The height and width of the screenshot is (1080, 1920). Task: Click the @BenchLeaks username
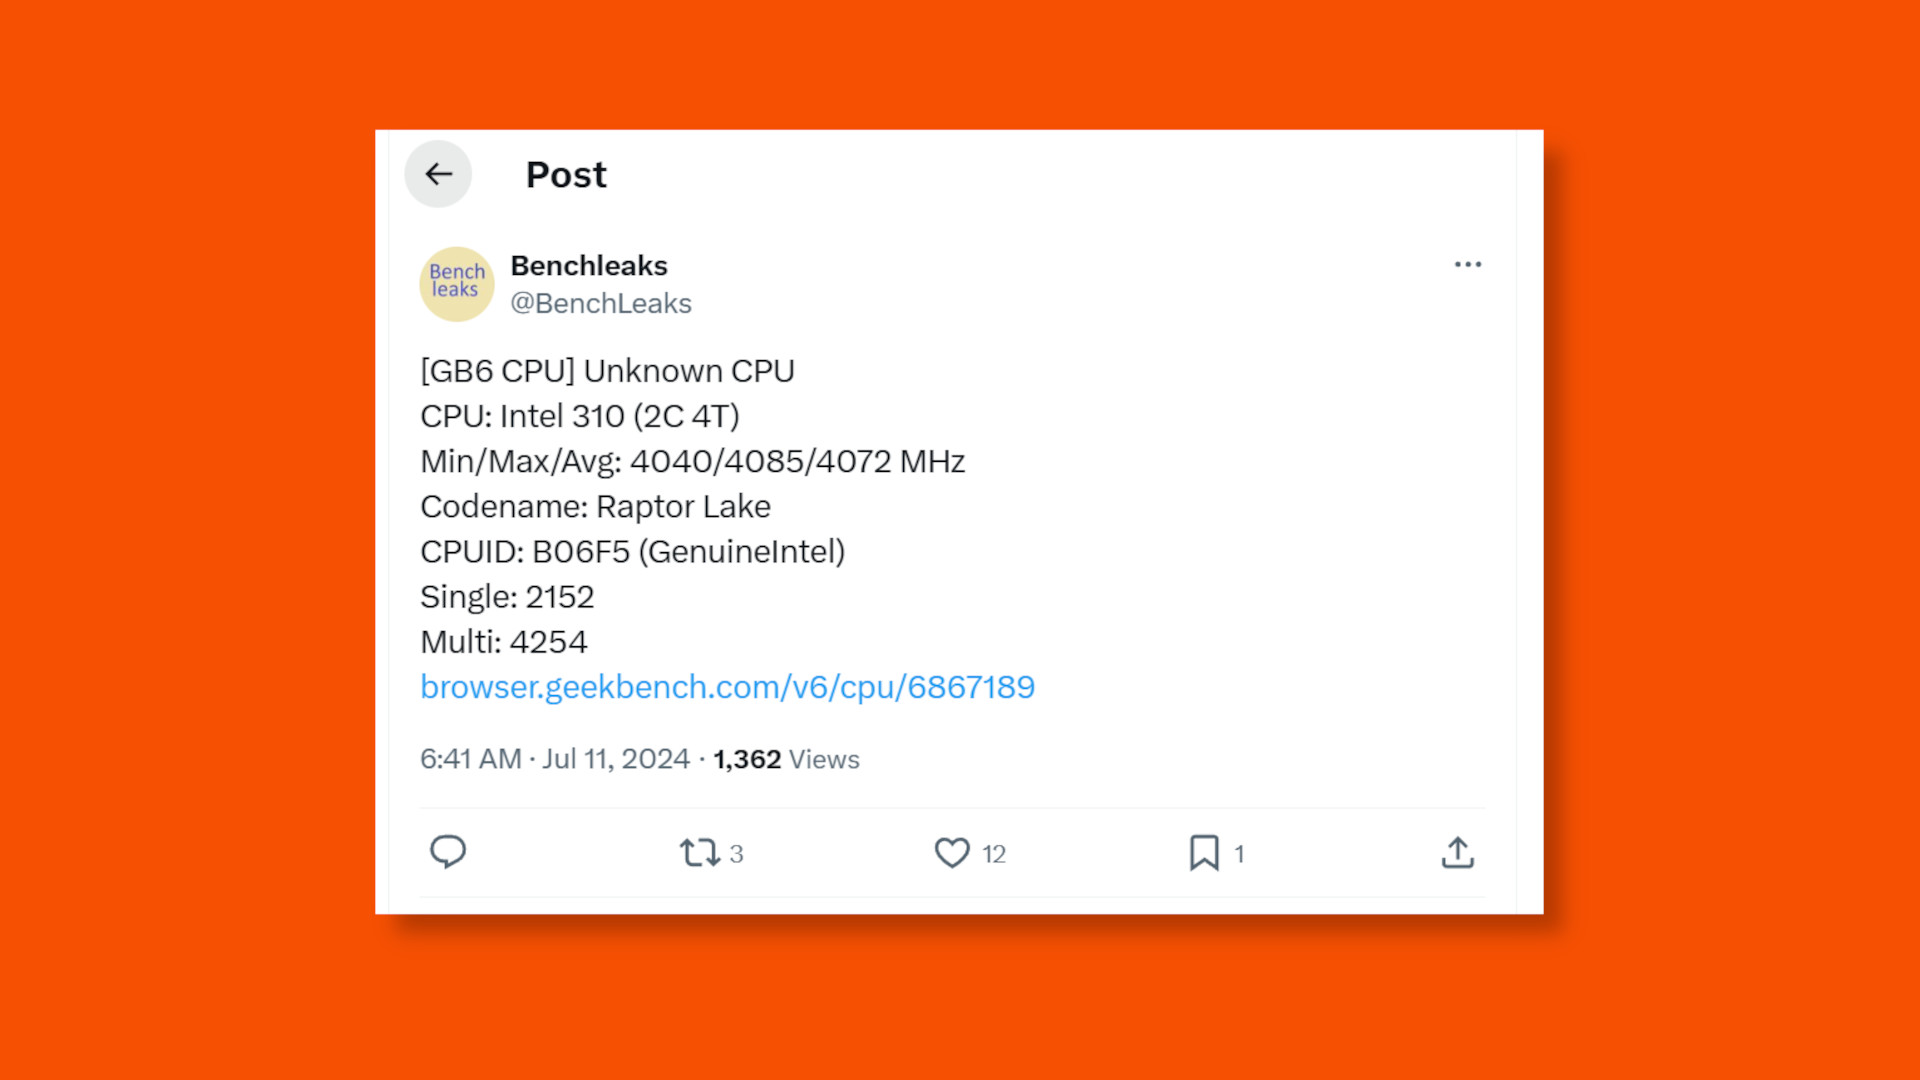[x=600, y=303]
